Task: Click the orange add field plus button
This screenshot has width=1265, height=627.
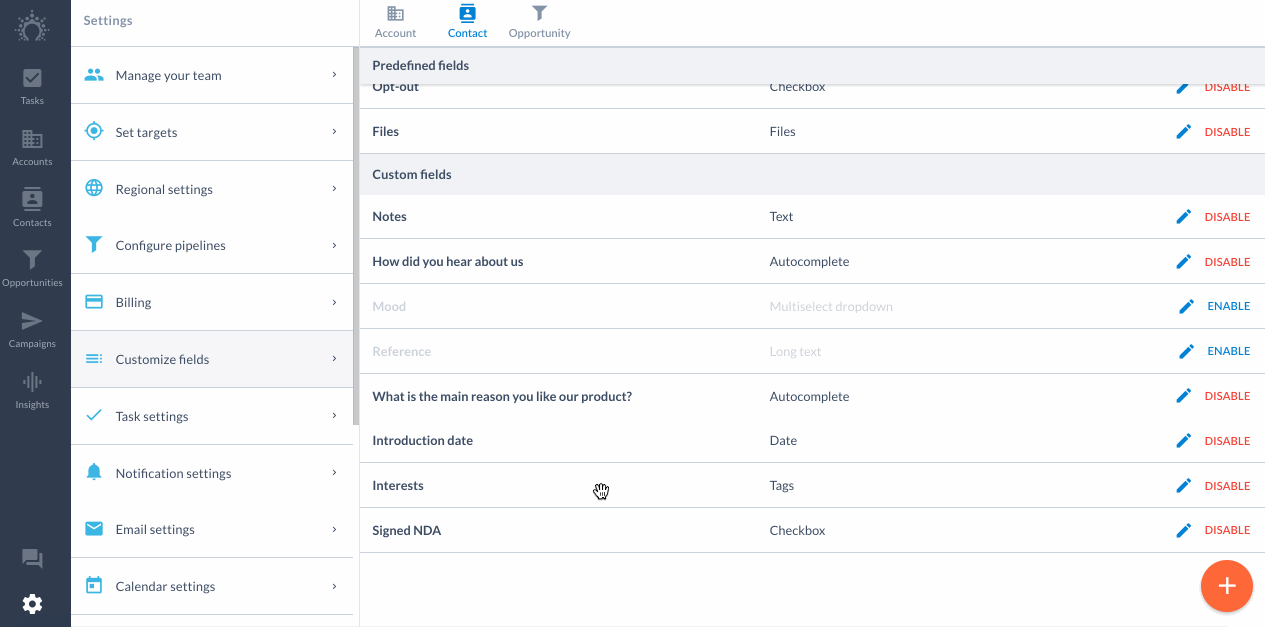Action: (1227, 586)
